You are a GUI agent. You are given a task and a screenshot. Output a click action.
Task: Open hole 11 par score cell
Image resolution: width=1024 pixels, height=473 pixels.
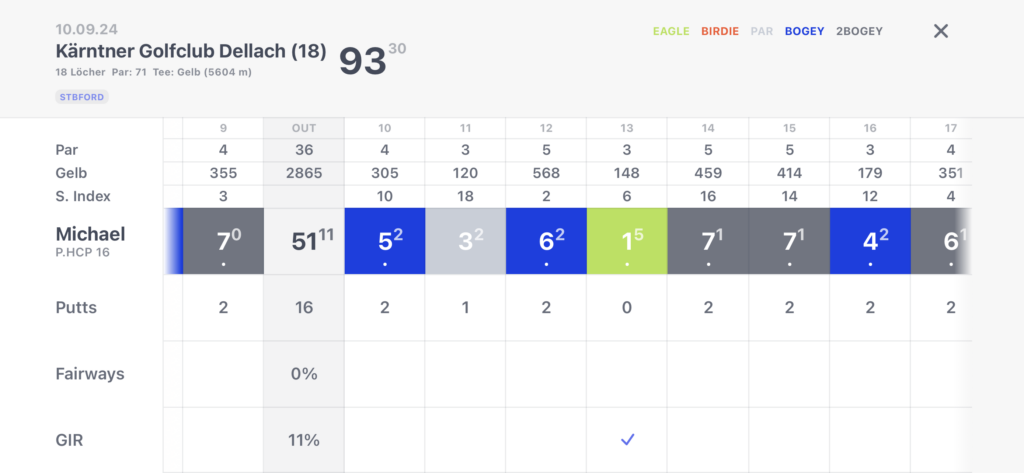pyautogui.click(x=466, y=241)
